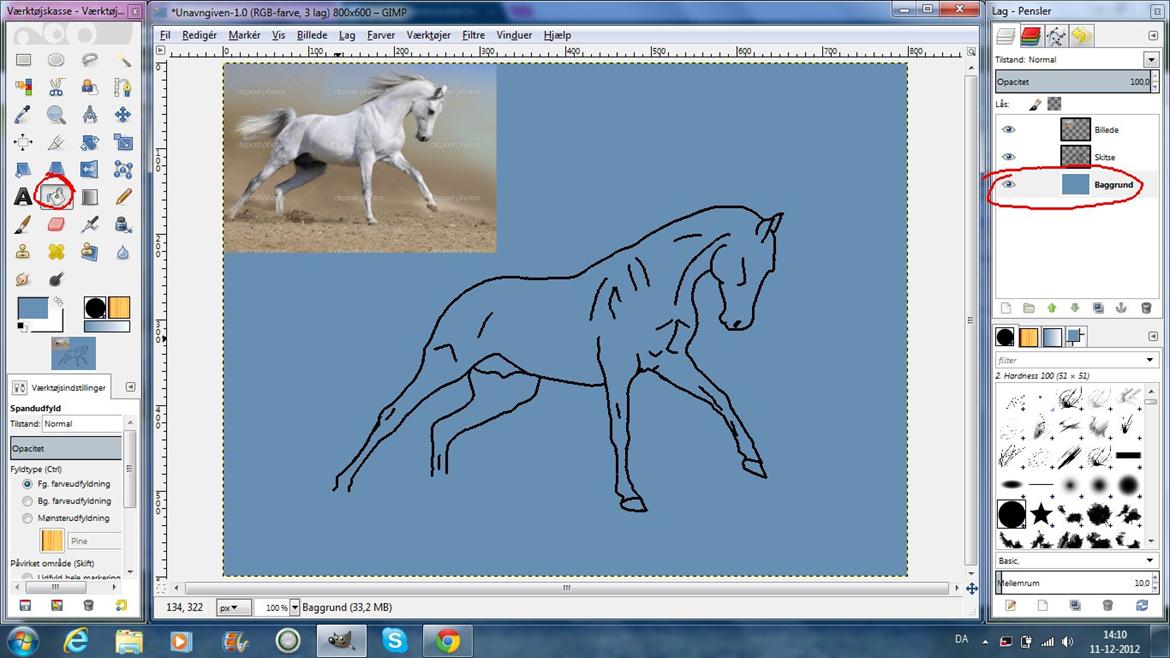Open Google Chrome from the taskbar
This screenshot has height=658, width=1170.
point(447,640)
